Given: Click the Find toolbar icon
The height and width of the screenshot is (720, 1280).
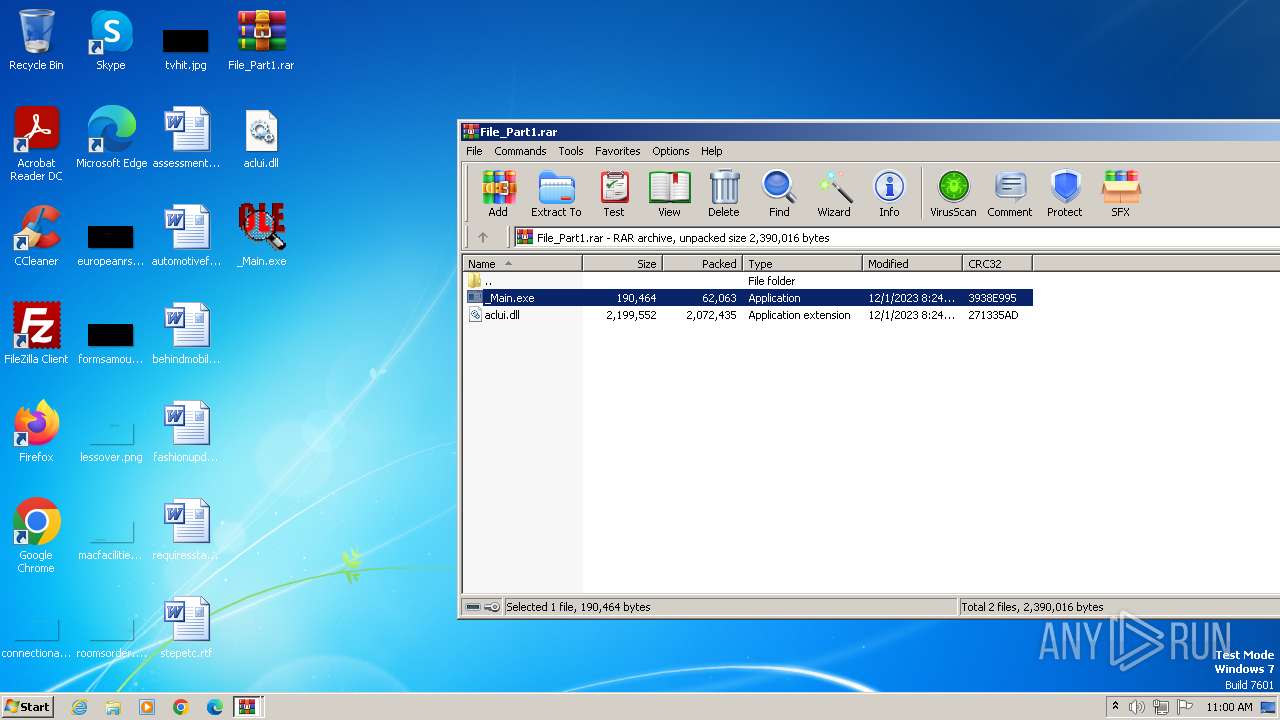Looking at the screenshot, I should (x=779, y=194).
